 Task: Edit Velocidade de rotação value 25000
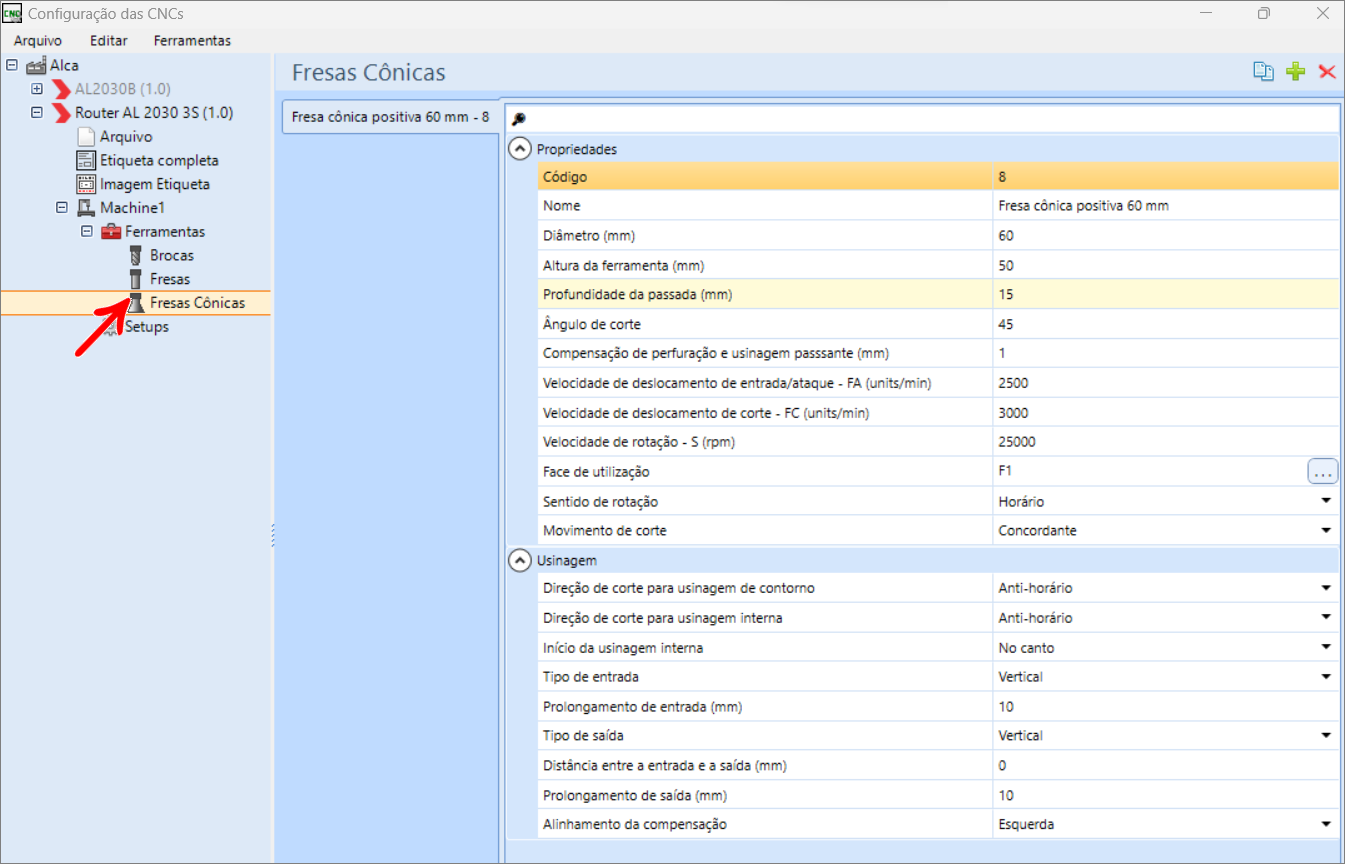click(x=1165, y=442)
